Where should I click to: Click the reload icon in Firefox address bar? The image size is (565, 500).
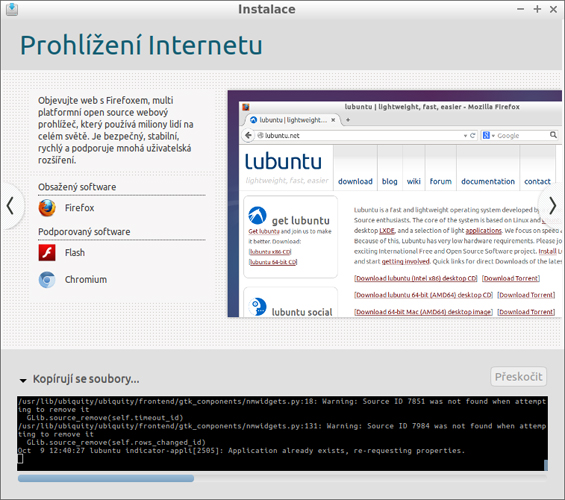[x=472, y=135]
